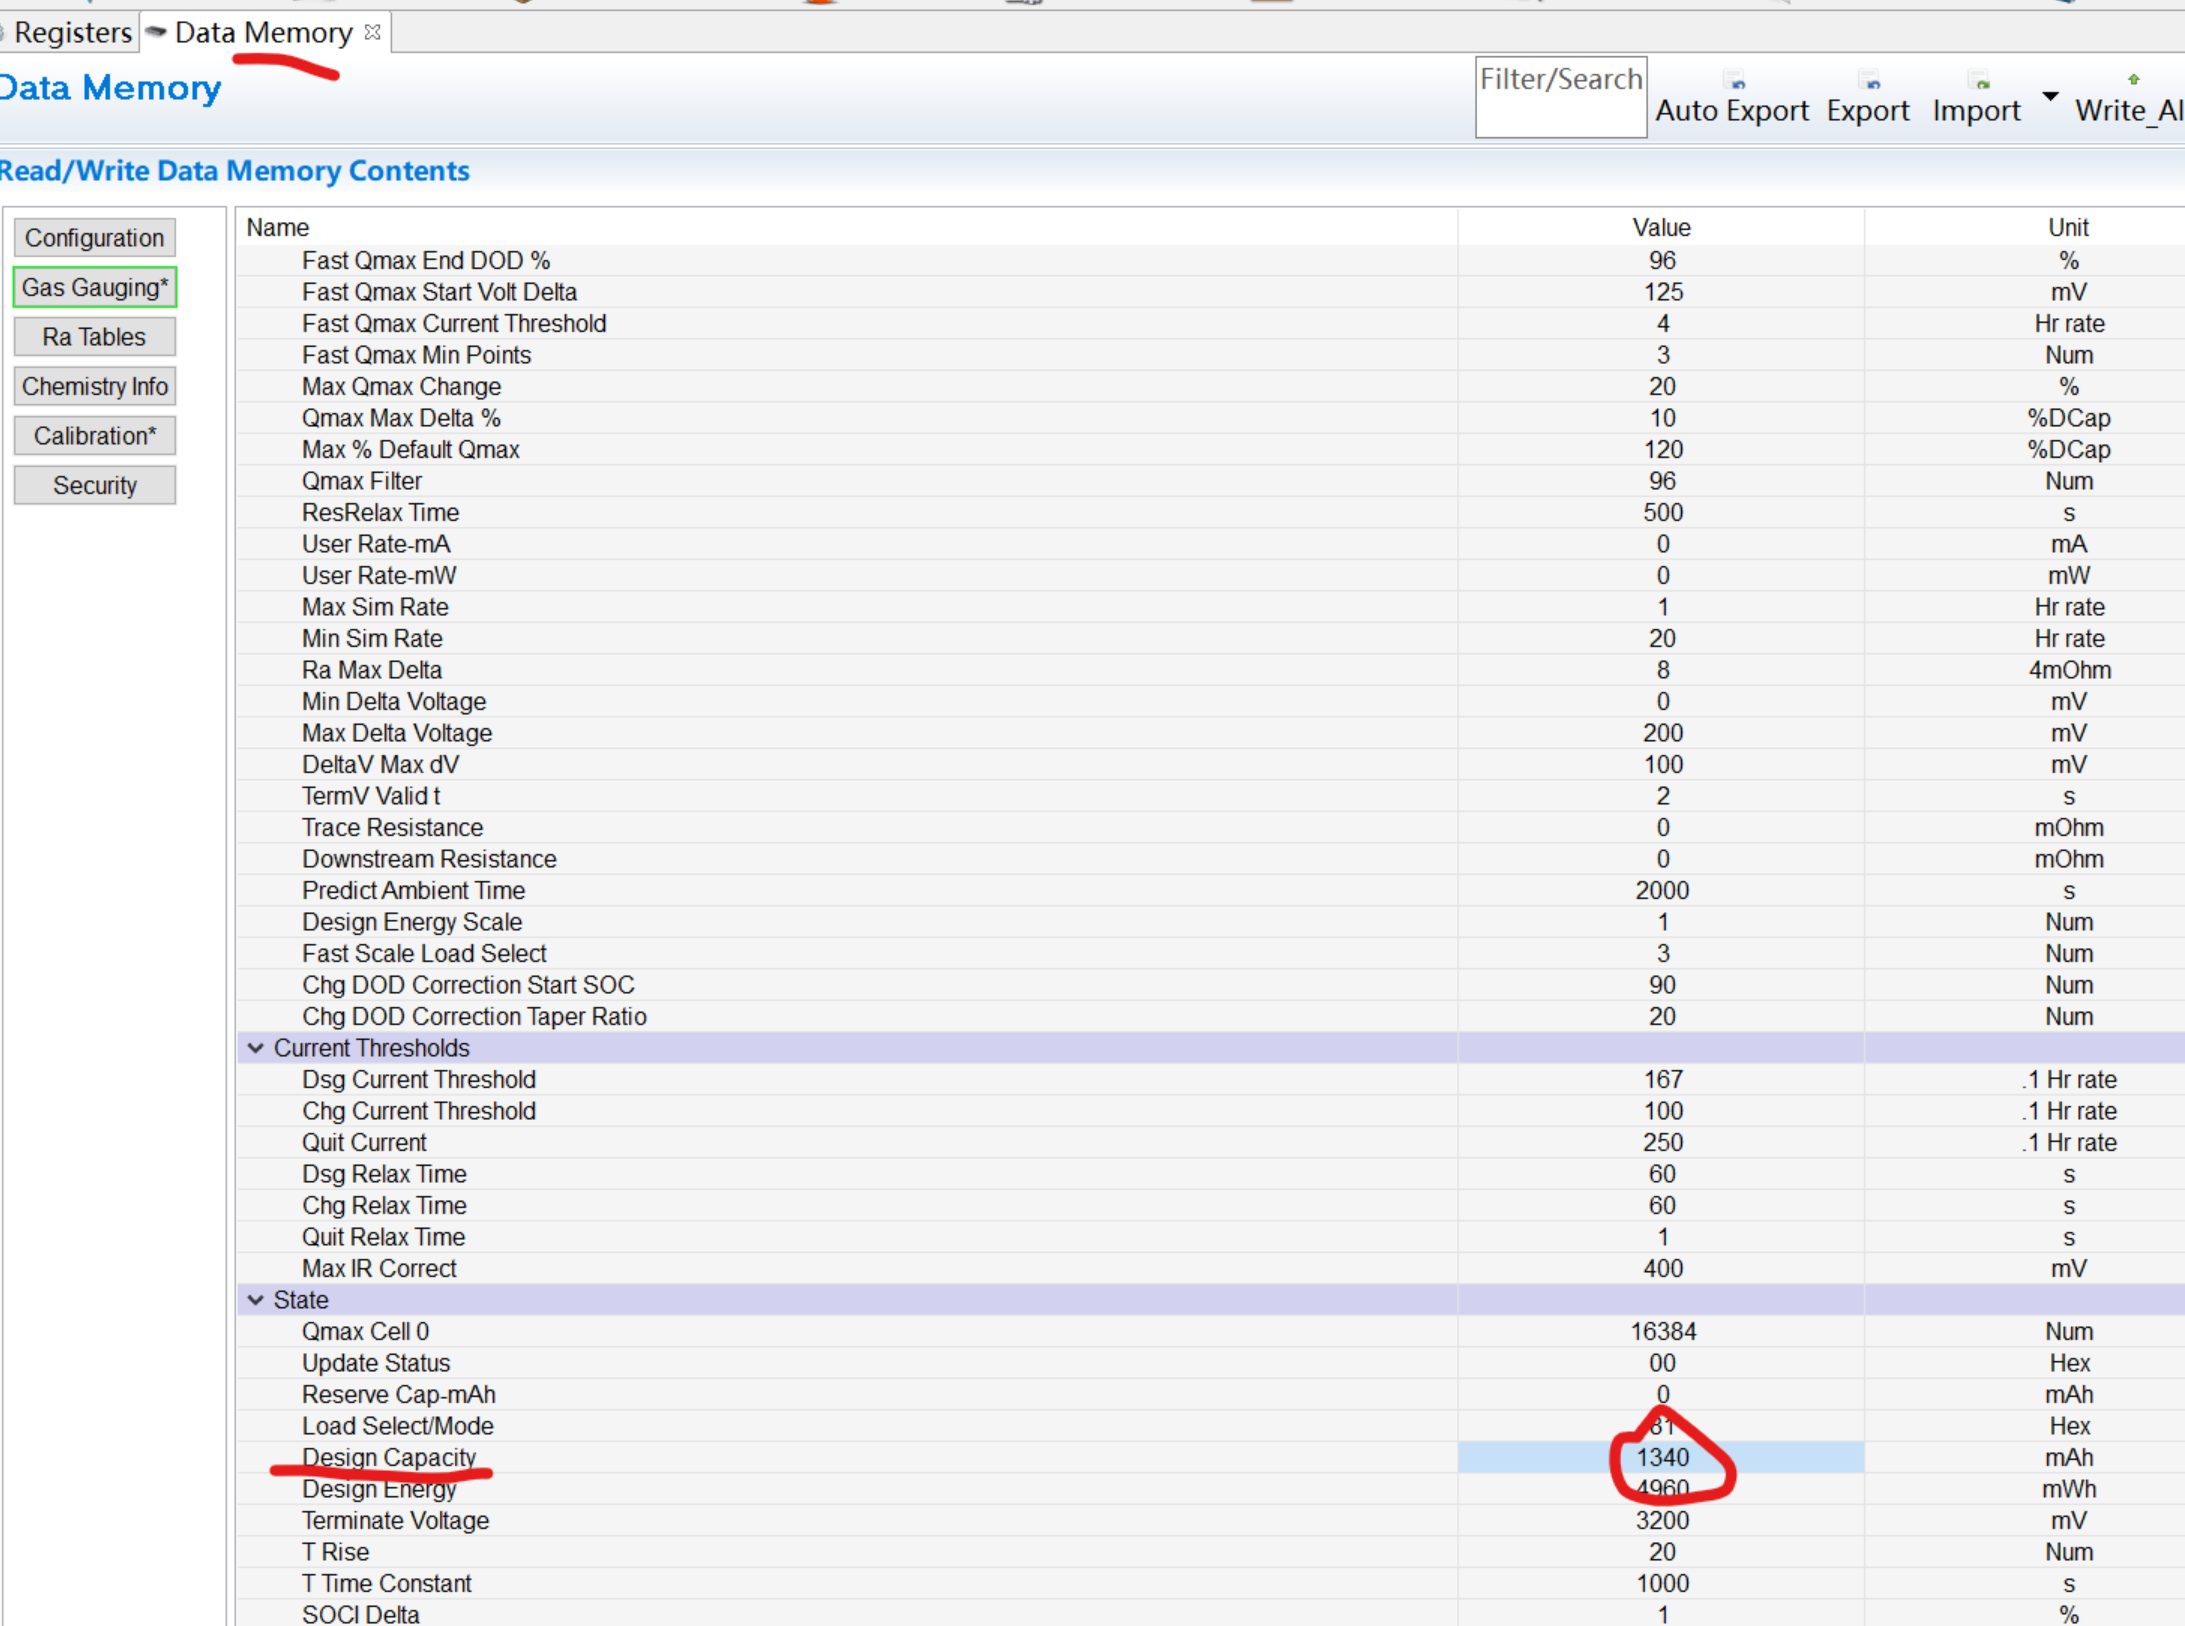
Task: Switch to the Registers tab
Action: pos(72,32)
